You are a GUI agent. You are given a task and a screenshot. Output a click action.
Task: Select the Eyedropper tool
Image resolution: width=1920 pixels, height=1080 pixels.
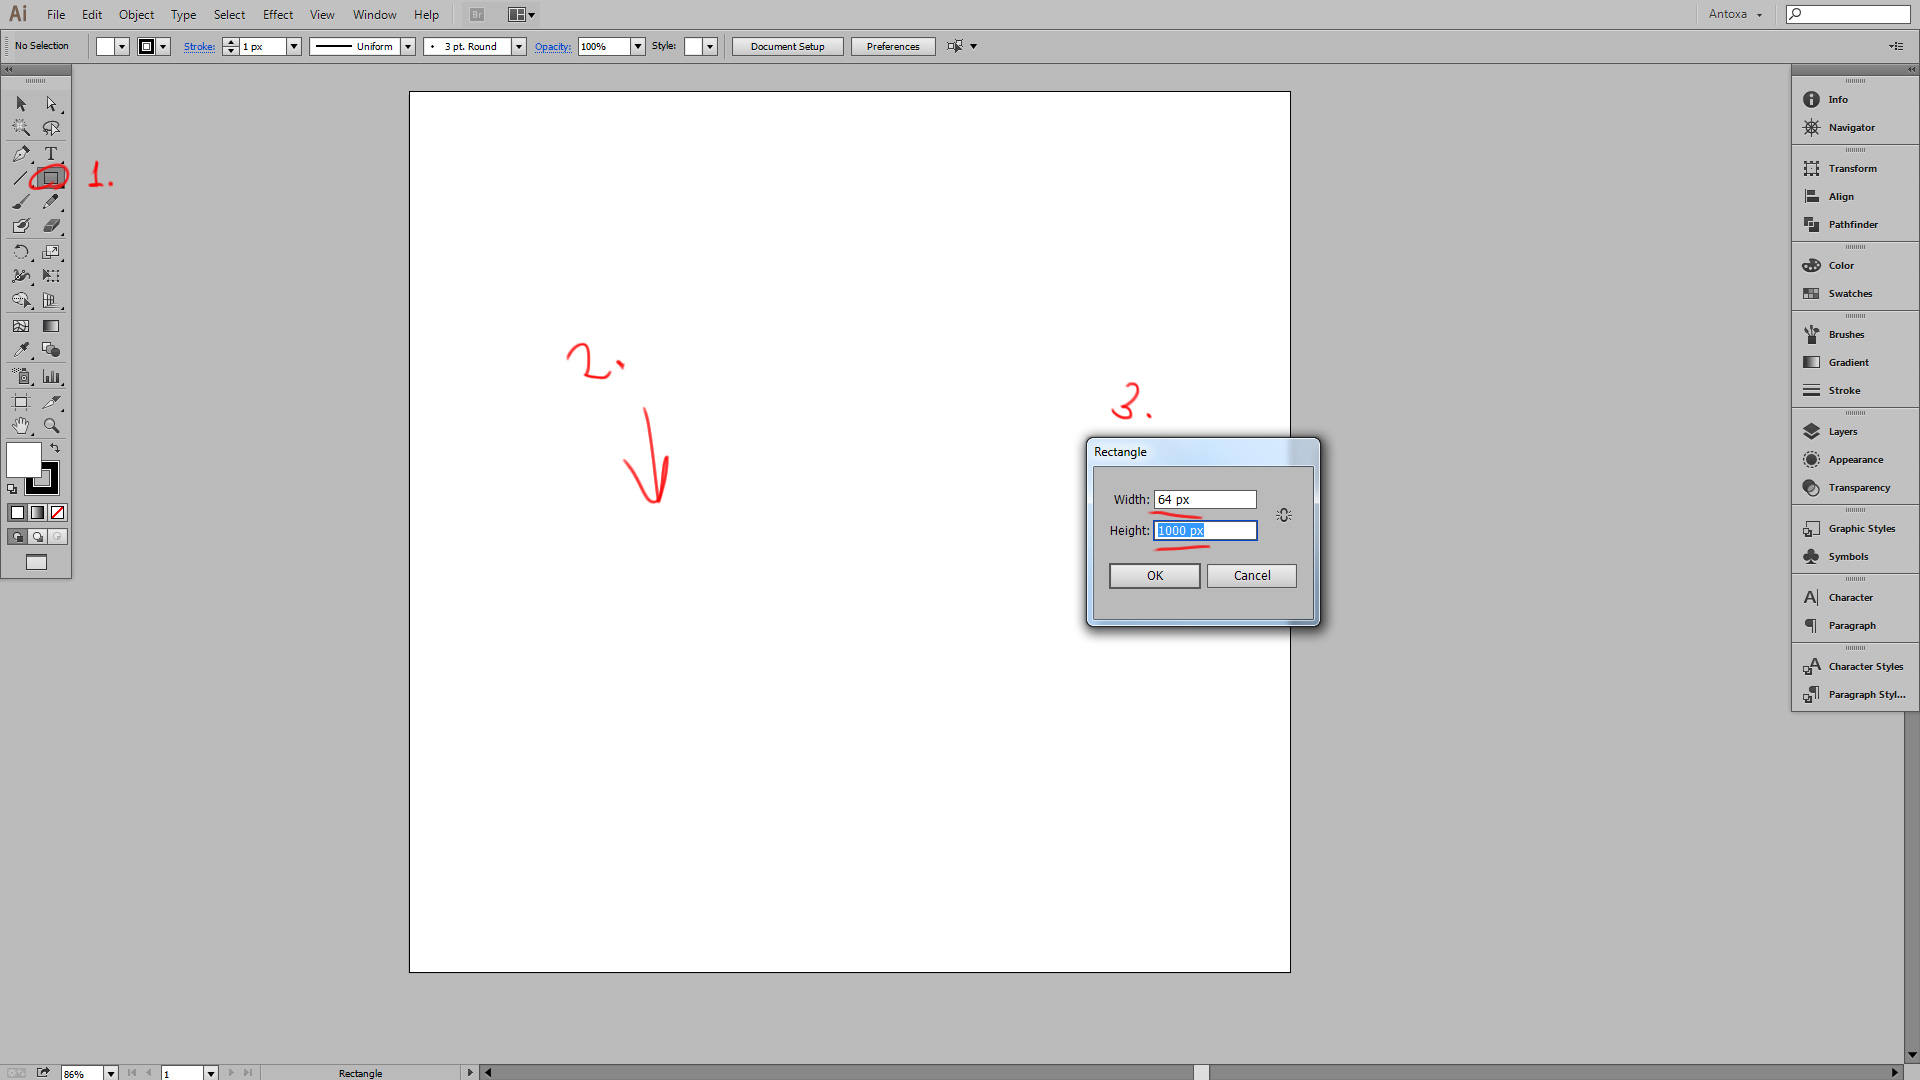point(21,350)
